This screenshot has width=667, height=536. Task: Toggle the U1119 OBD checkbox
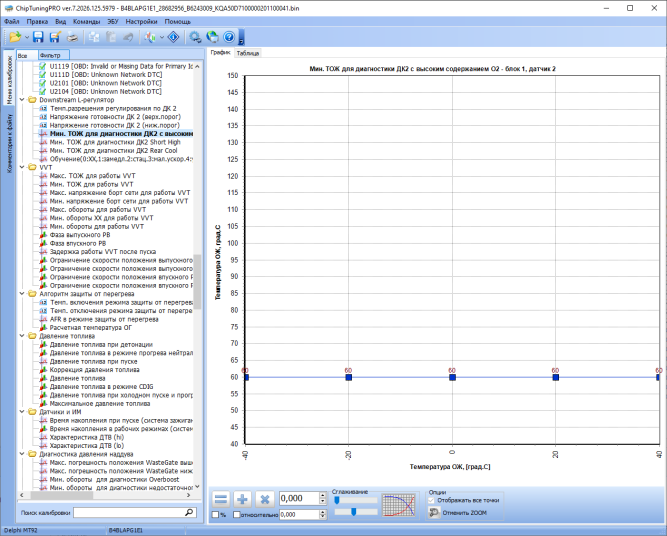click(x=43, y=66)
